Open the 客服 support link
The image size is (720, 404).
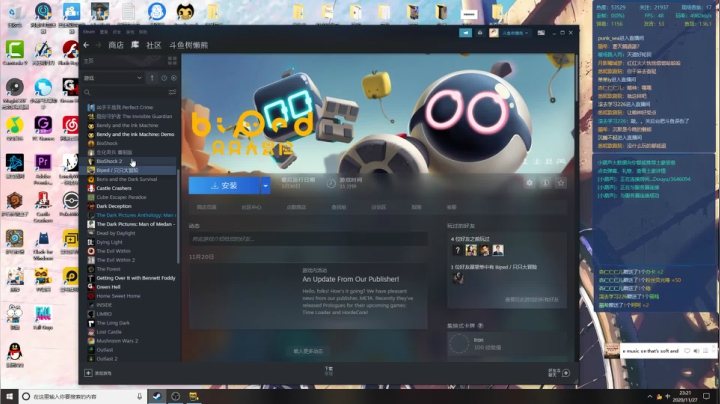pyautogui.click(x=451, y=207)
